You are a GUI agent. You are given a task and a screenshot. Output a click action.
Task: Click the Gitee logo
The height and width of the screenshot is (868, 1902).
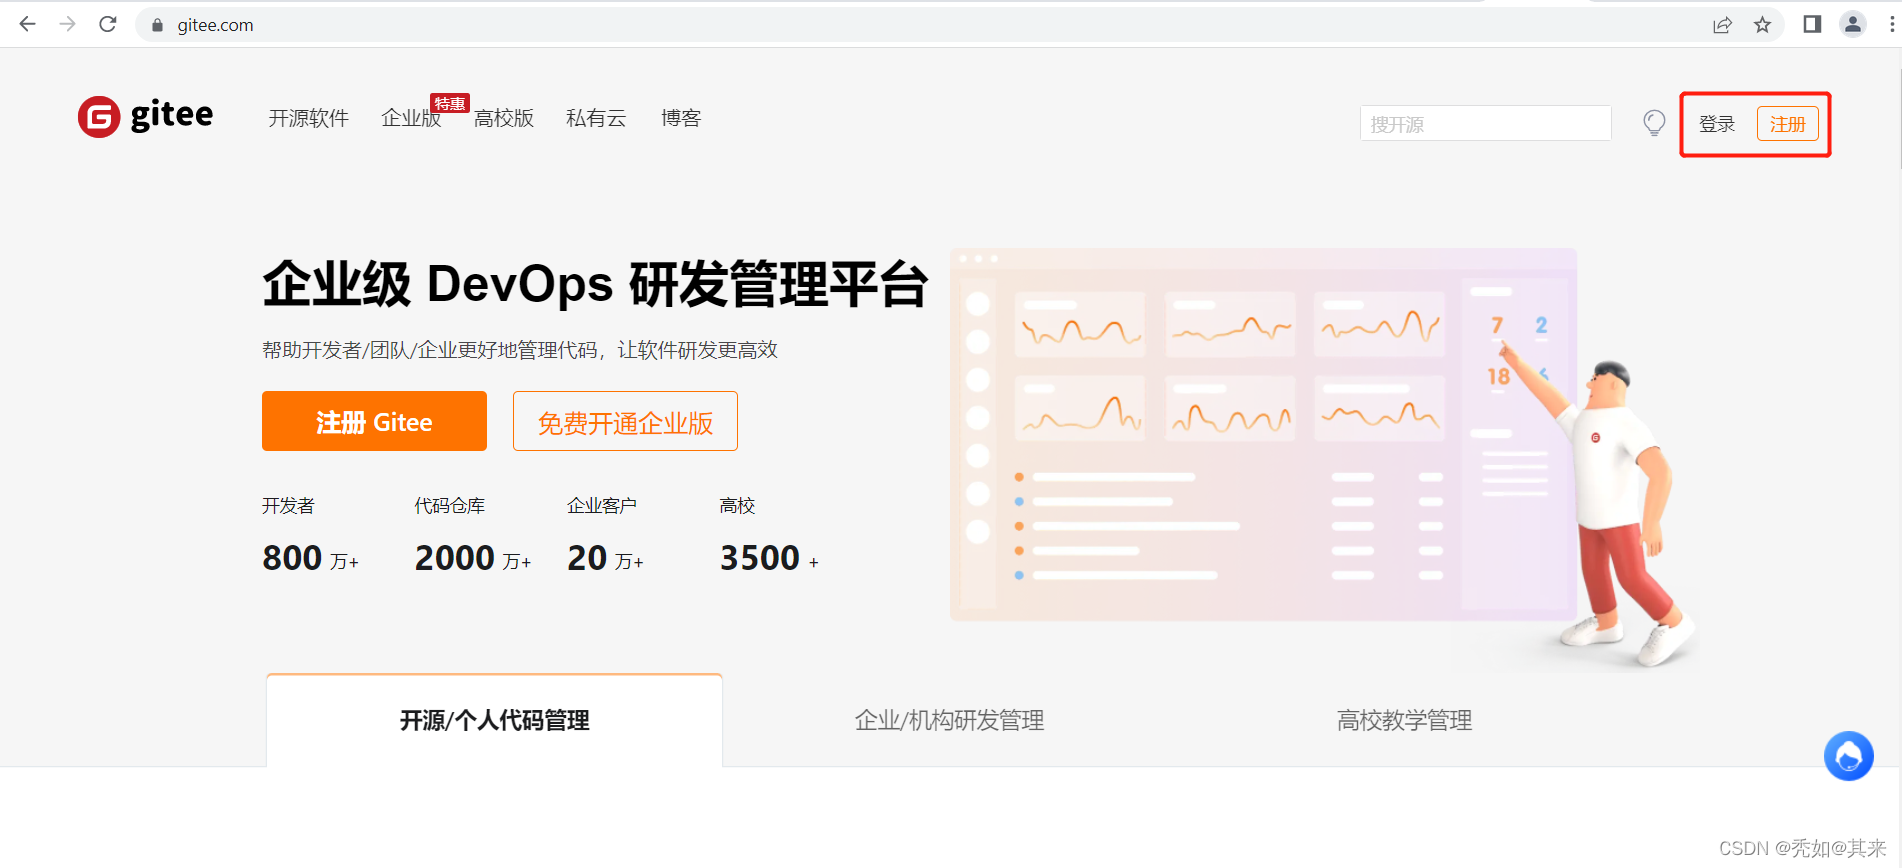pyautogui.click(x=145, y=116)
